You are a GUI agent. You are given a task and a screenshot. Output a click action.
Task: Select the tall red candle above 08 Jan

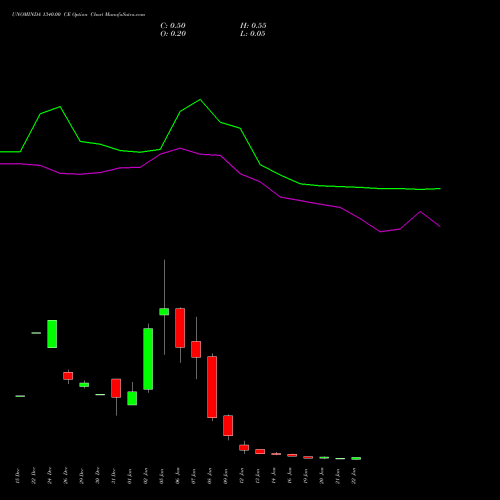pyautogui.click(x=212, y=387)
